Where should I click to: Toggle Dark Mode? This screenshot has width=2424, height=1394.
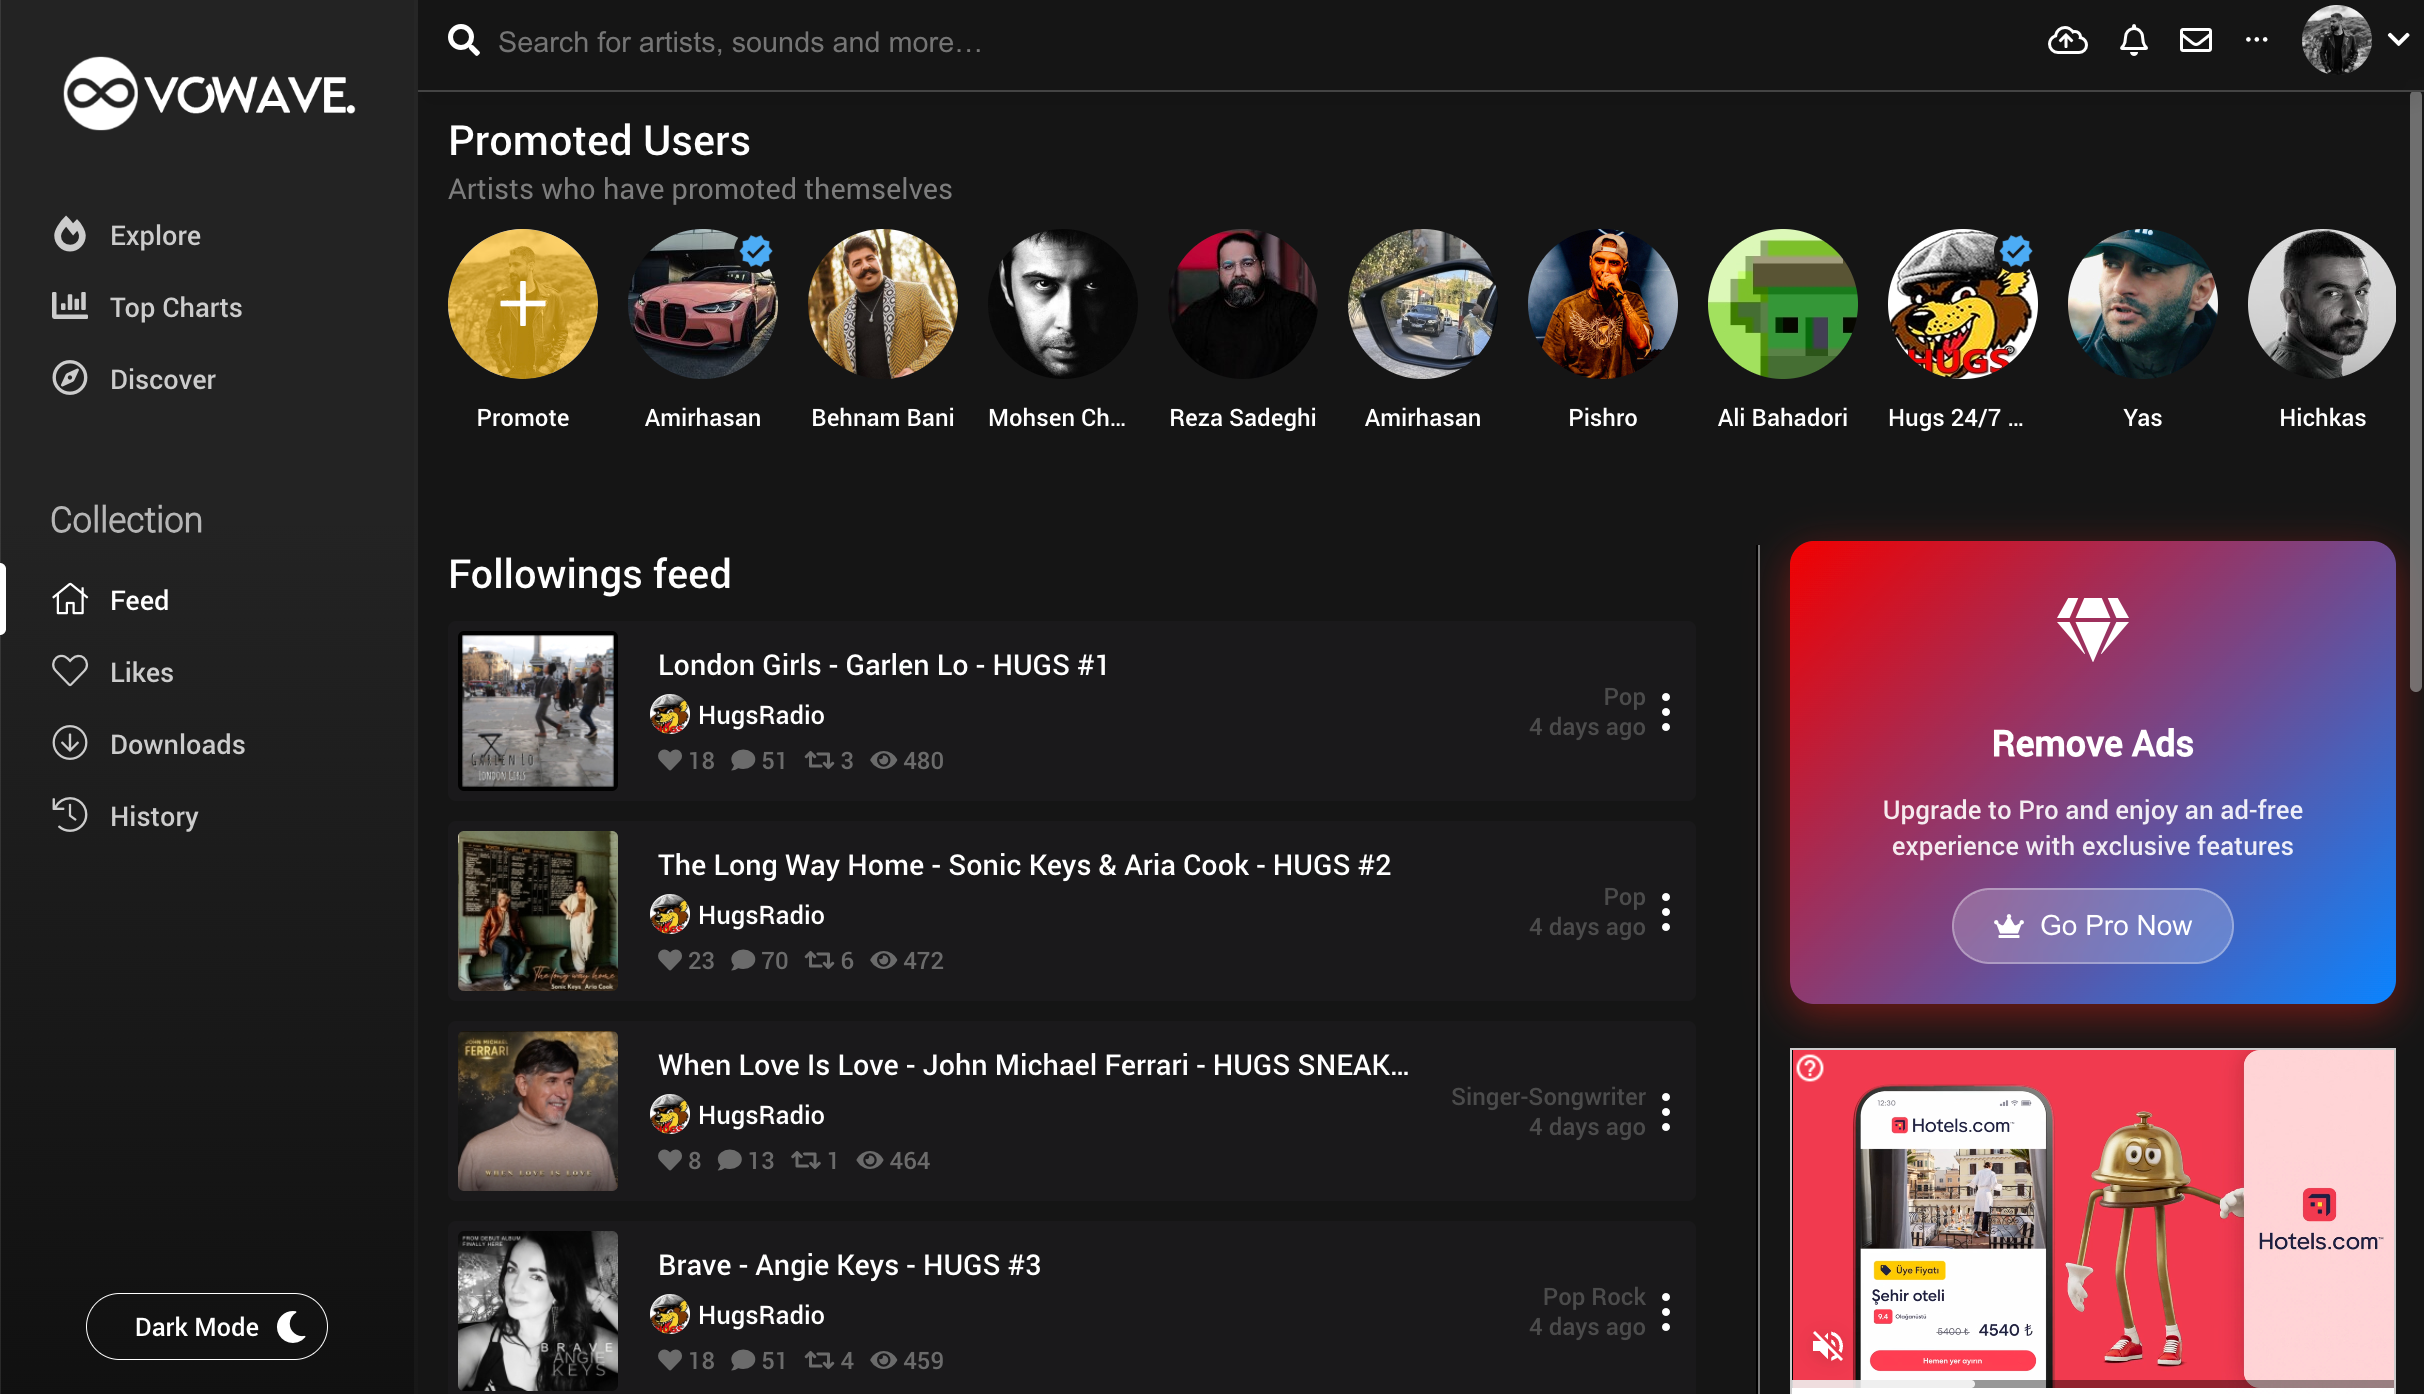pos(206,1326)
